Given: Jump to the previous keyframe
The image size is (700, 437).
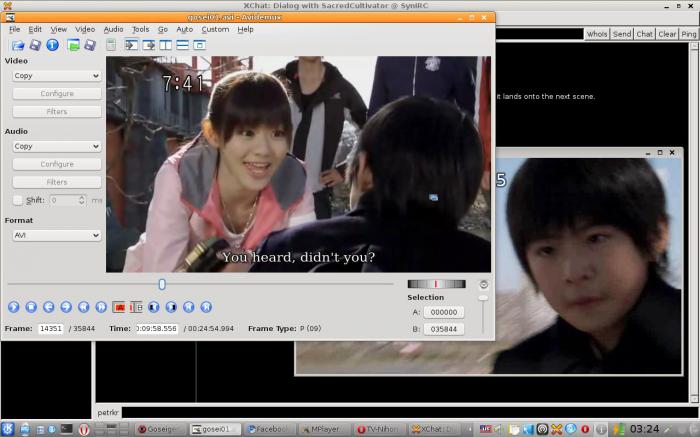Looking at the screenshot, I should (83, 307).
